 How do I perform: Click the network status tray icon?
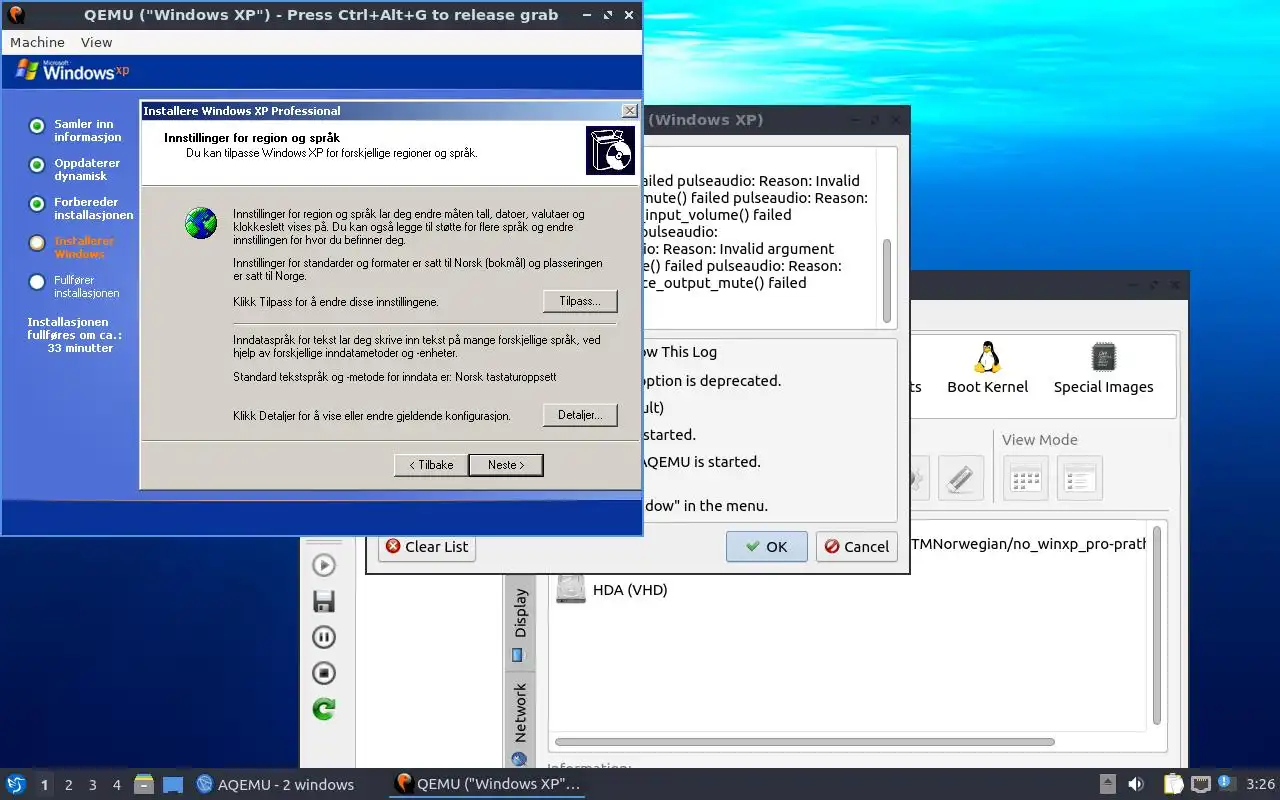1201,784
